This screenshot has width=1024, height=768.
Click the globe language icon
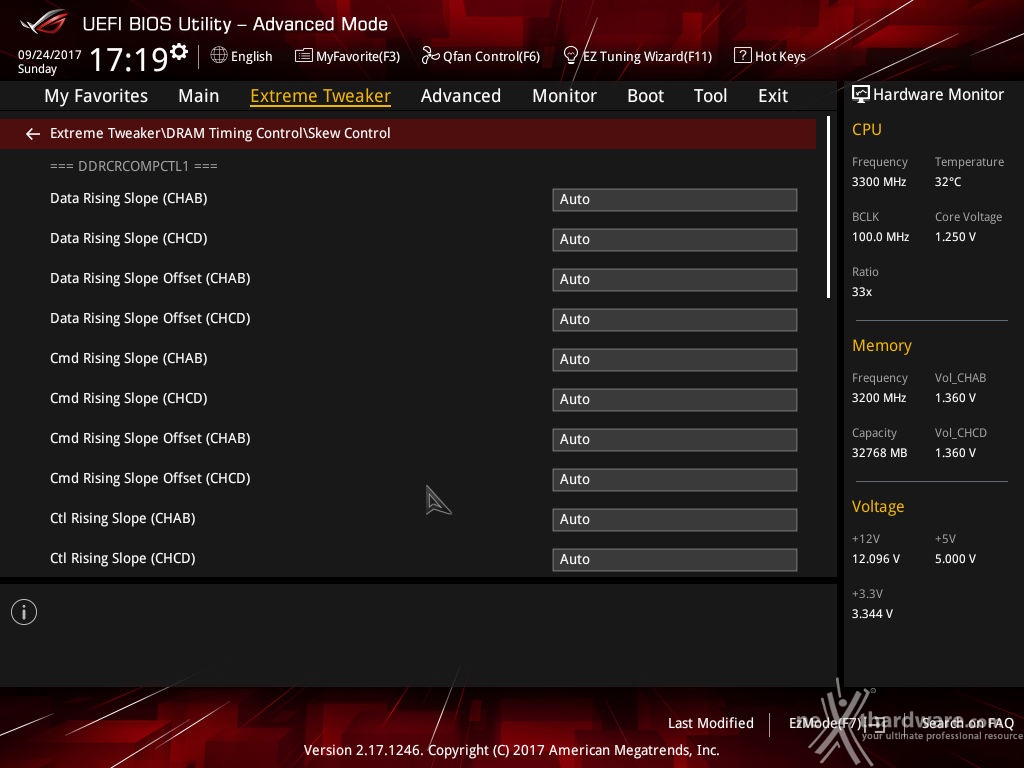[219, 56]
